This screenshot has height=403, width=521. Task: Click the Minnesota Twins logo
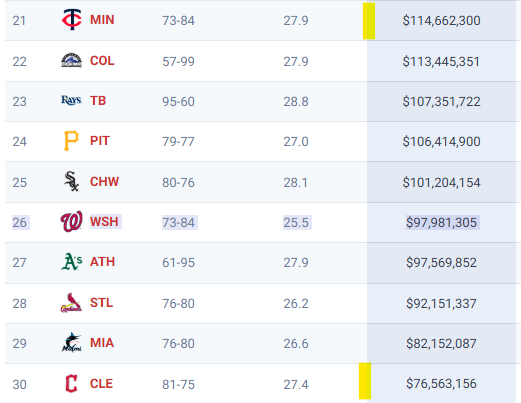tap(71, 20)
